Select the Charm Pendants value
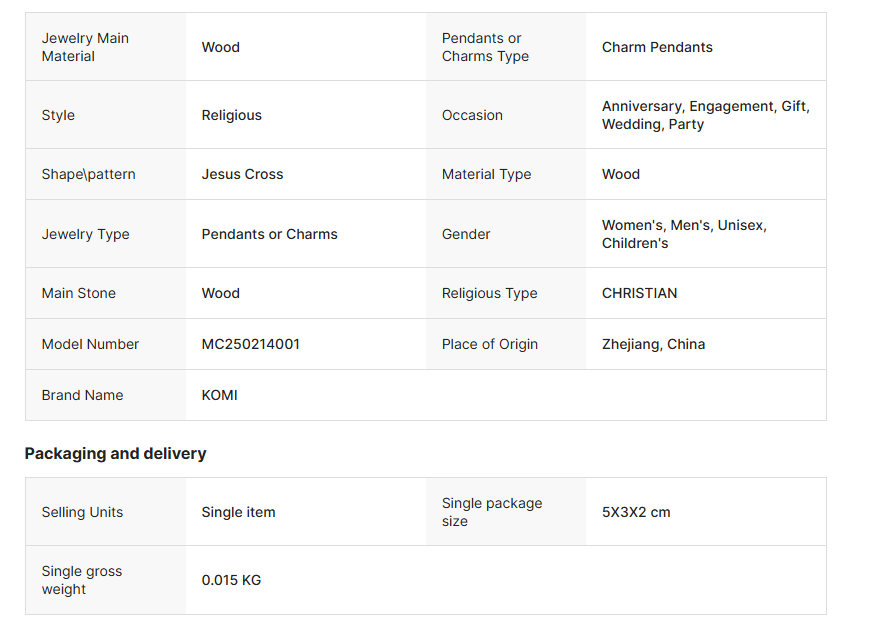 (x=657, y=47)
